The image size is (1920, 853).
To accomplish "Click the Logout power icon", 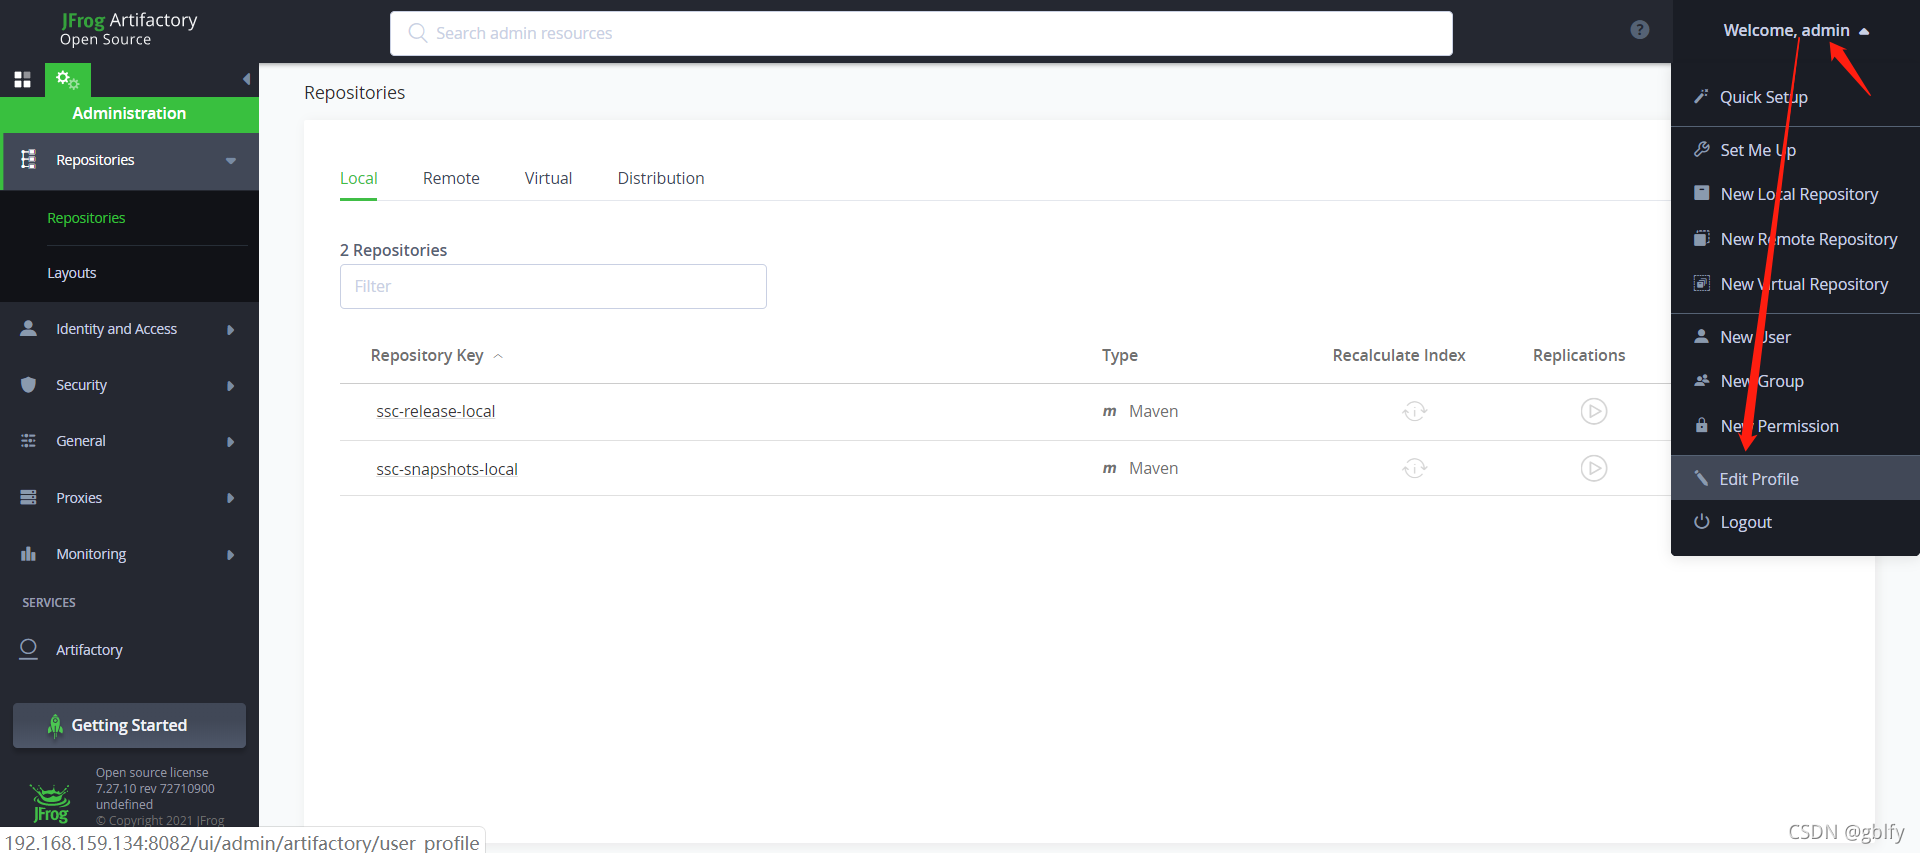I will [1701, 521].
